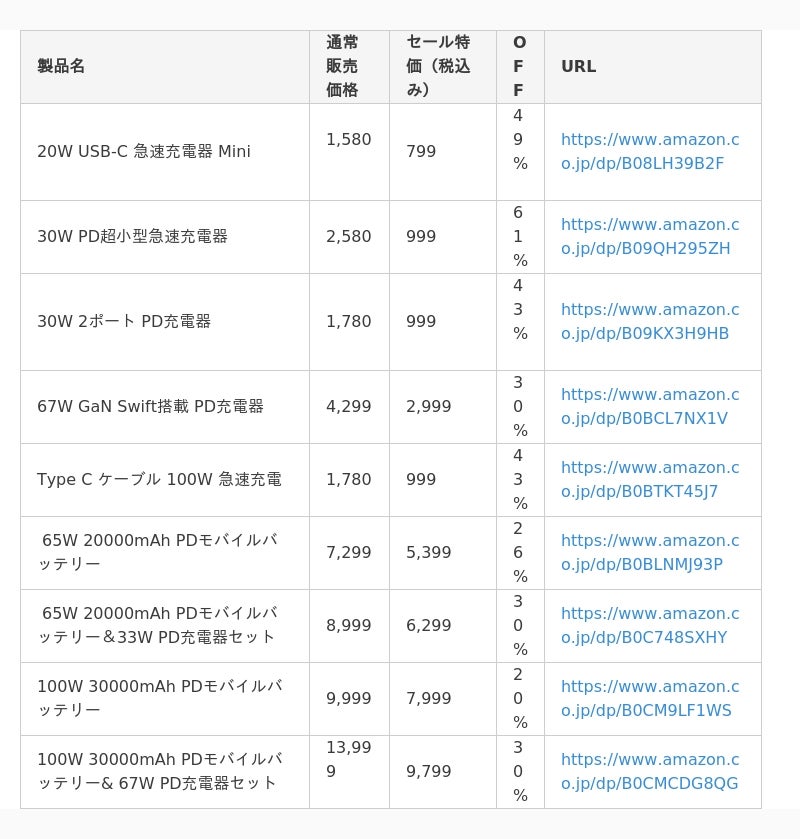Viewport: 800px width, 839px height.
Task: Click the regular price 8,999
Action: pos(349,626)
